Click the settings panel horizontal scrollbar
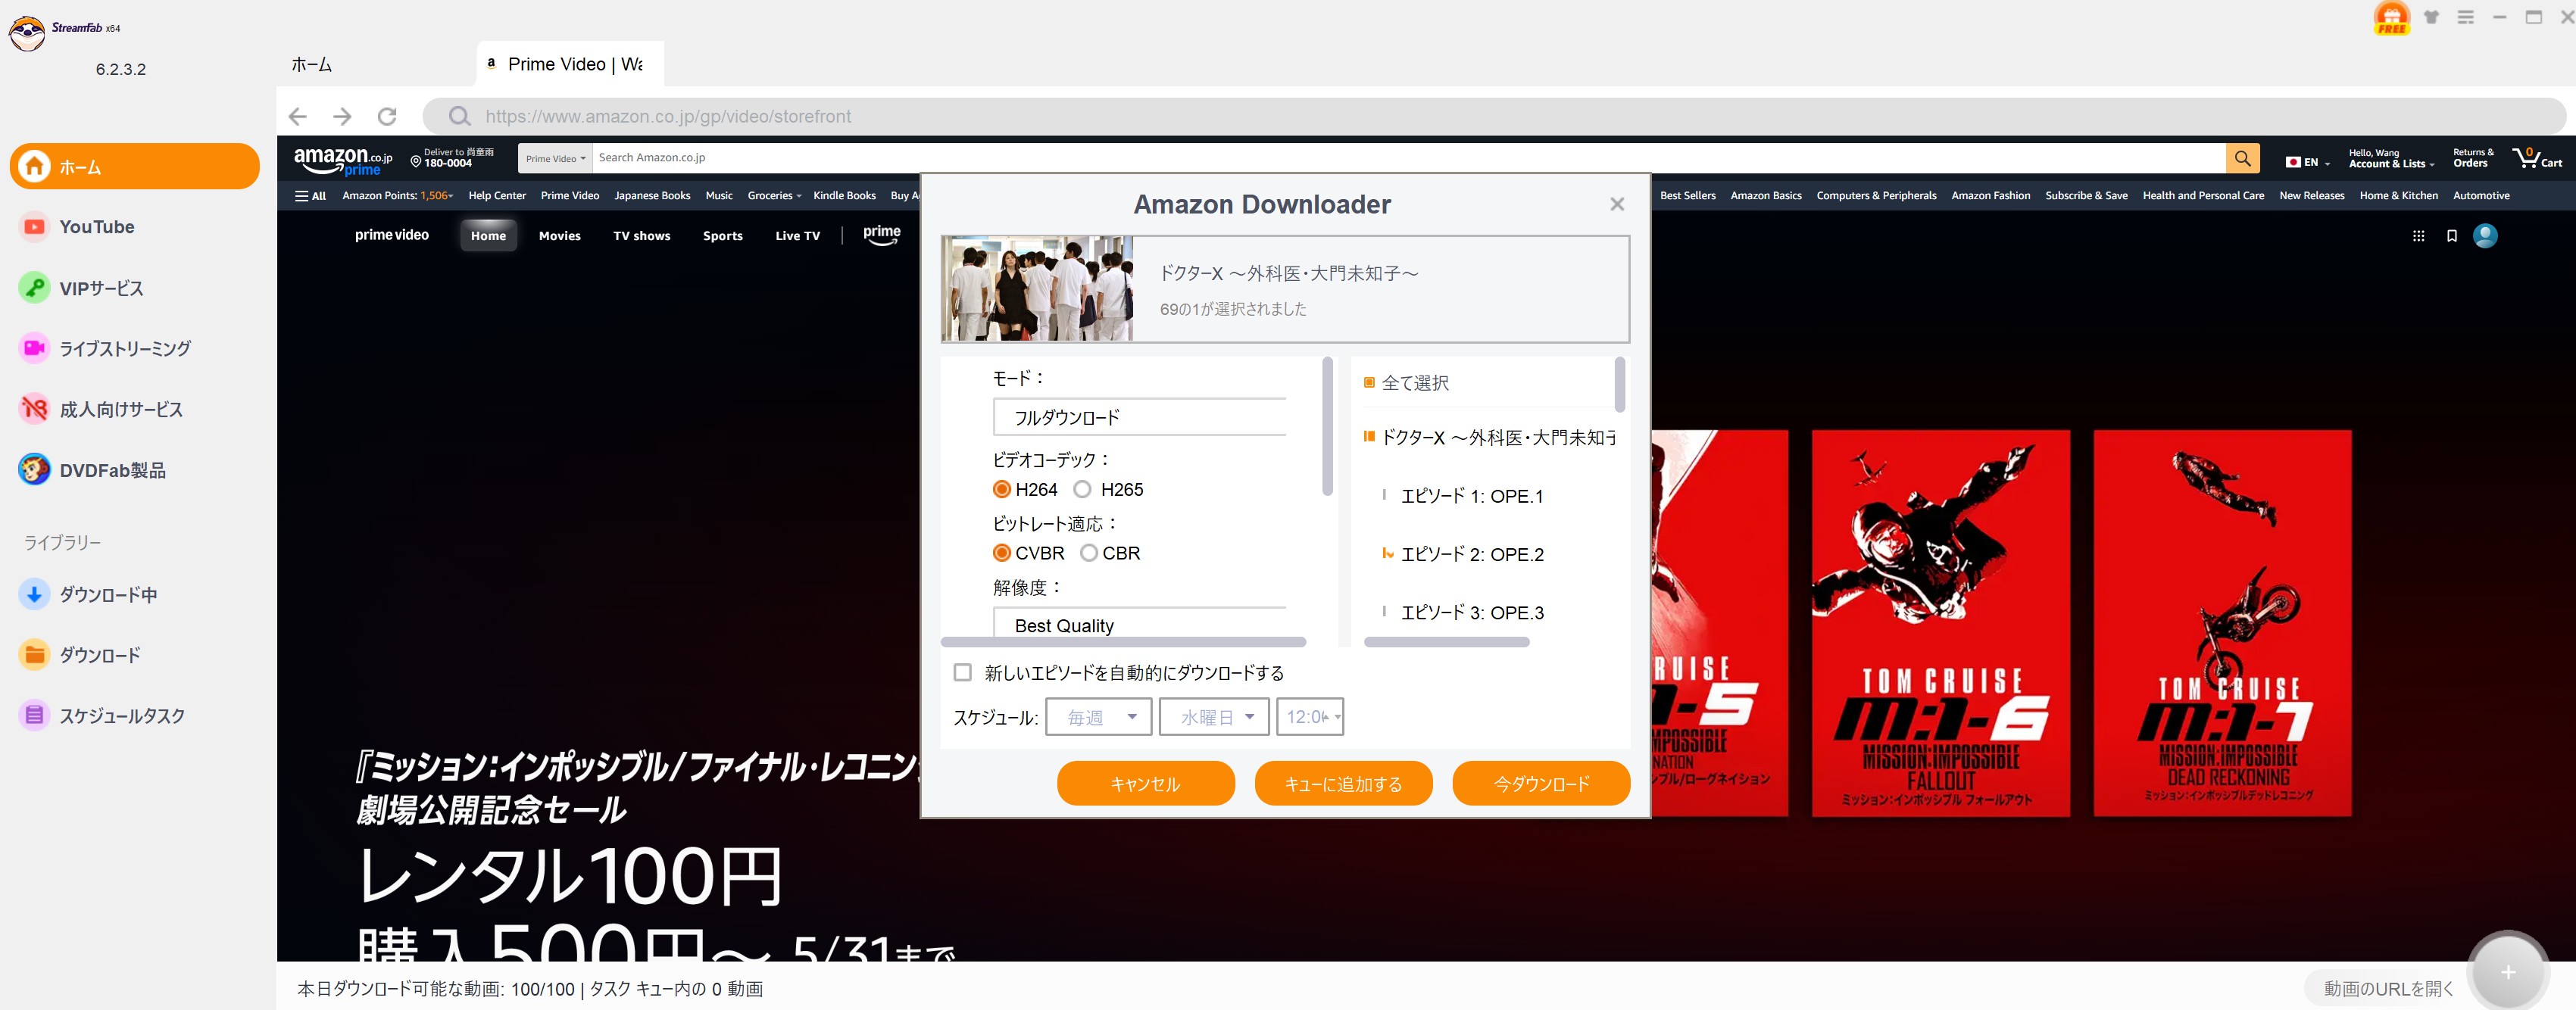Viewport: 2576px width, 1010px height. point(1123,642)
